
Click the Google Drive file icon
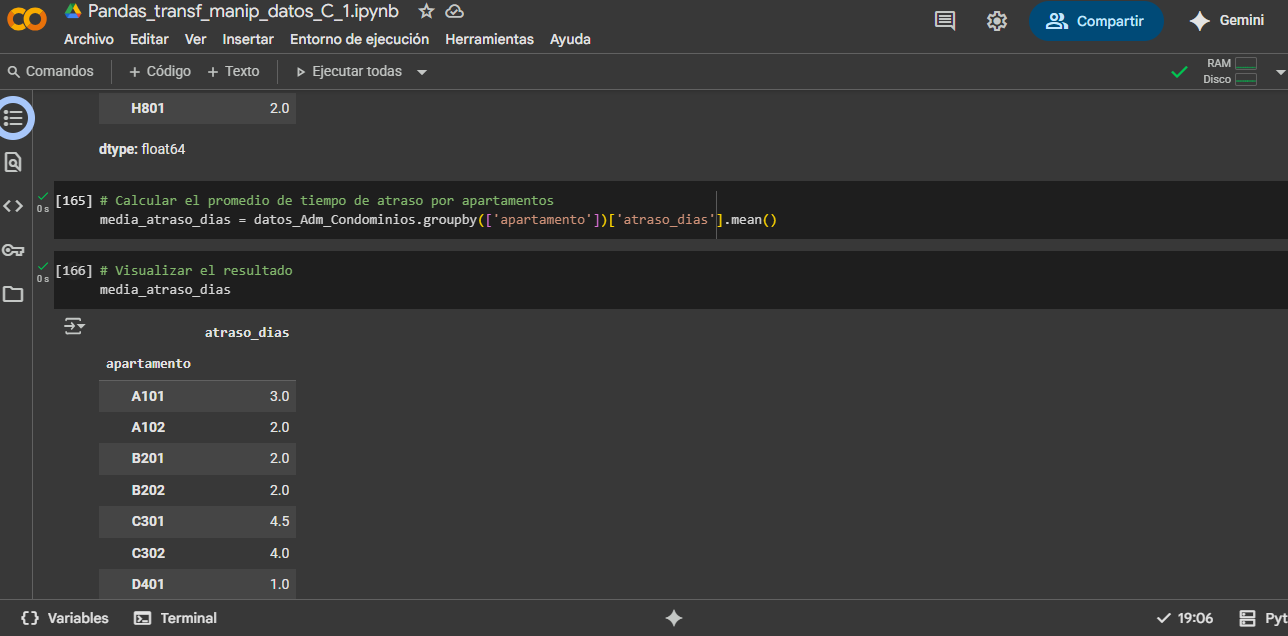(x=73, y=11)
